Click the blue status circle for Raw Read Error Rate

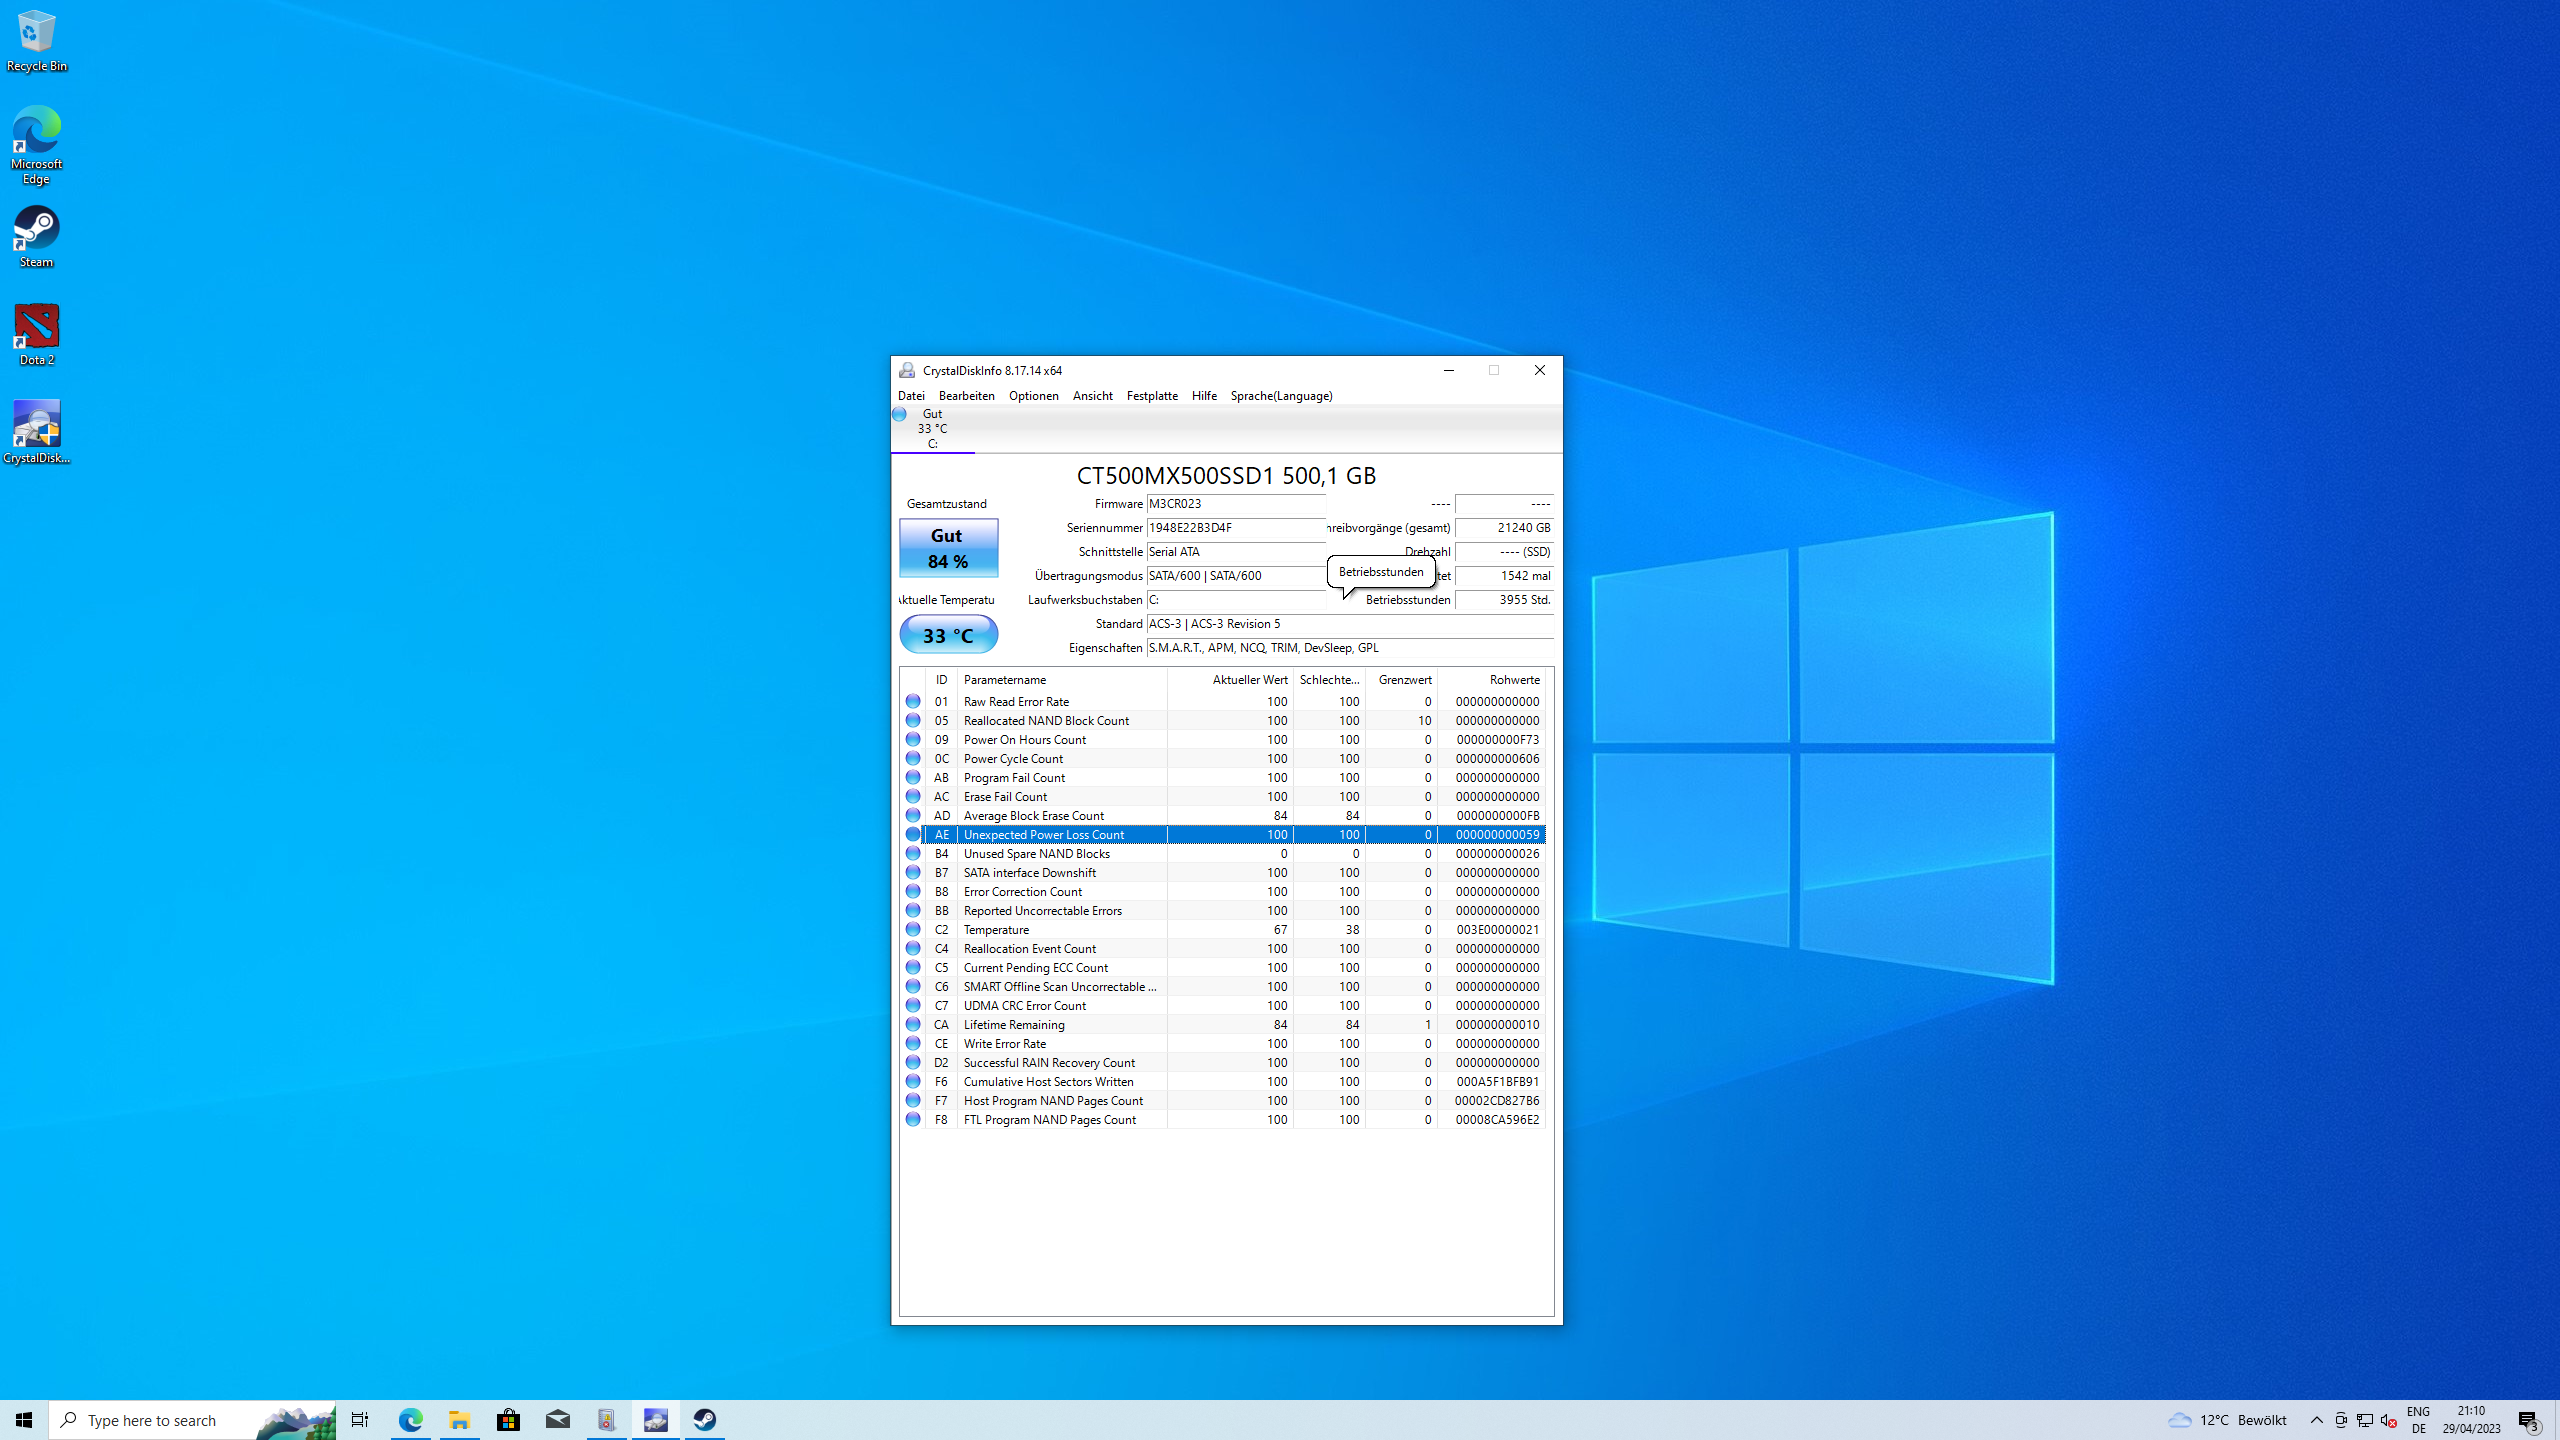pyautogui.click(x=913, y=701)
